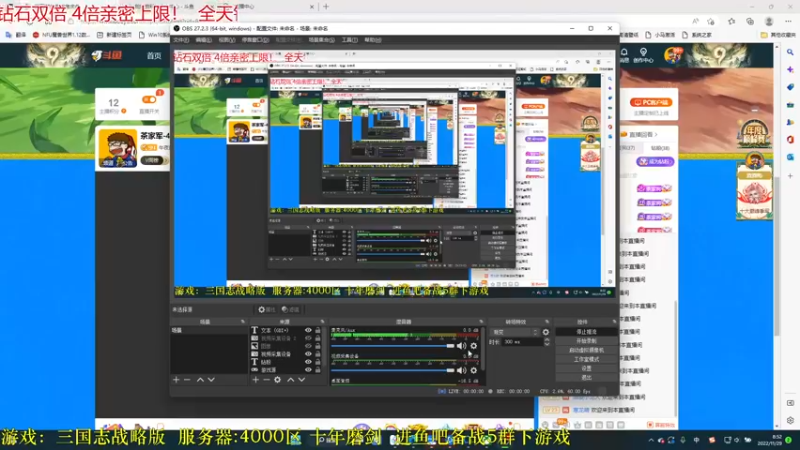Open Edge sidebar search icon
Viewport: 800px width, 450px height.
(790, 52)
